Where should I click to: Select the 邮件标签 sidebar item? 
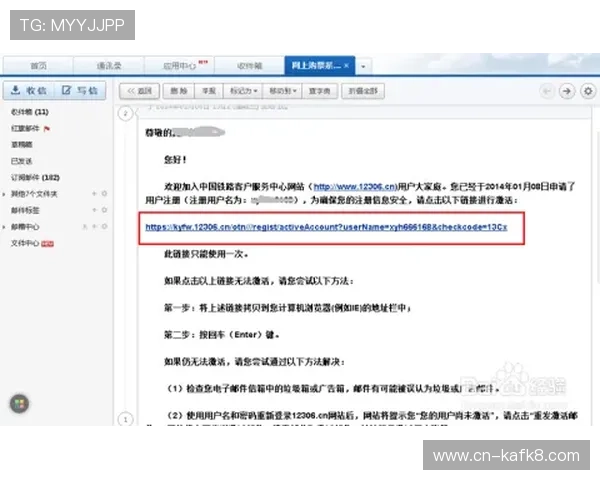click(x=25, y=211)
